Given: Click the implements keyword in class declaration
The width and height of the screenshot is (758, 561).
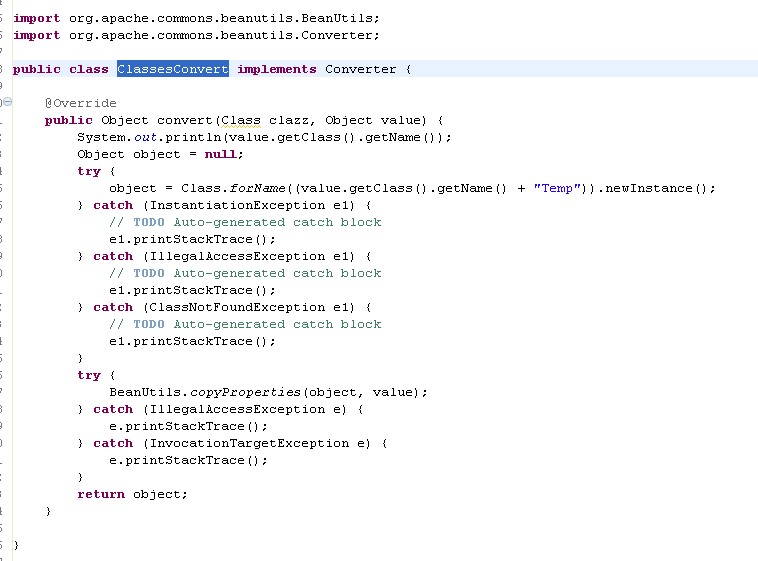Looking at the screenshot, I should [x=277, y=69].
